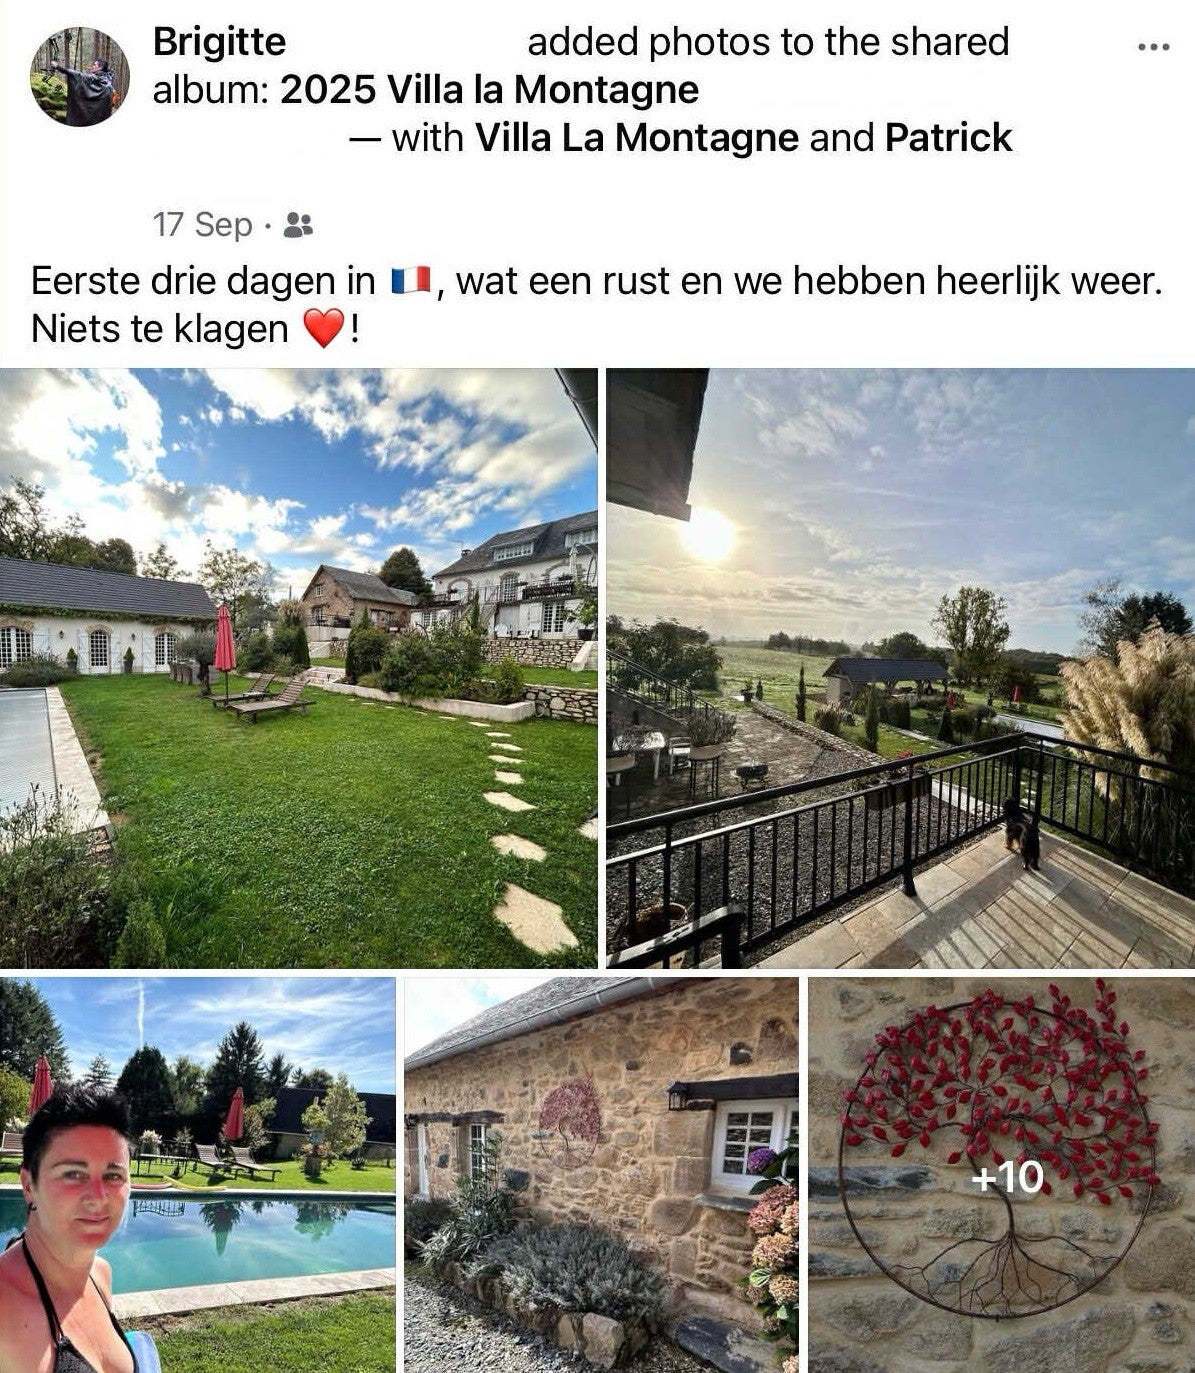The width and height of the screenshot is (1195, 1373).
Task: Click the 'added photos to the shared' text
Action: 768,42
